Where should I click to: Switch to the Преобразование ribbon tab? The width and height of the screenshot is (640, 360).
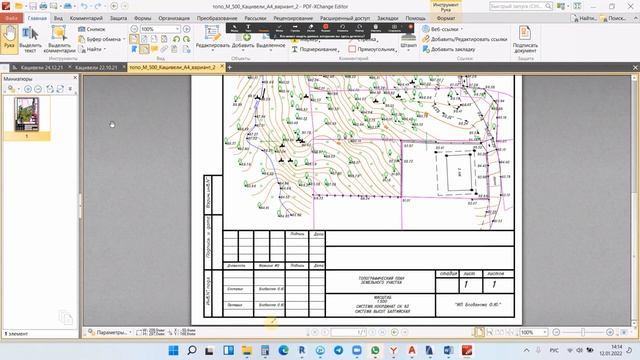(x=217, y=18)
